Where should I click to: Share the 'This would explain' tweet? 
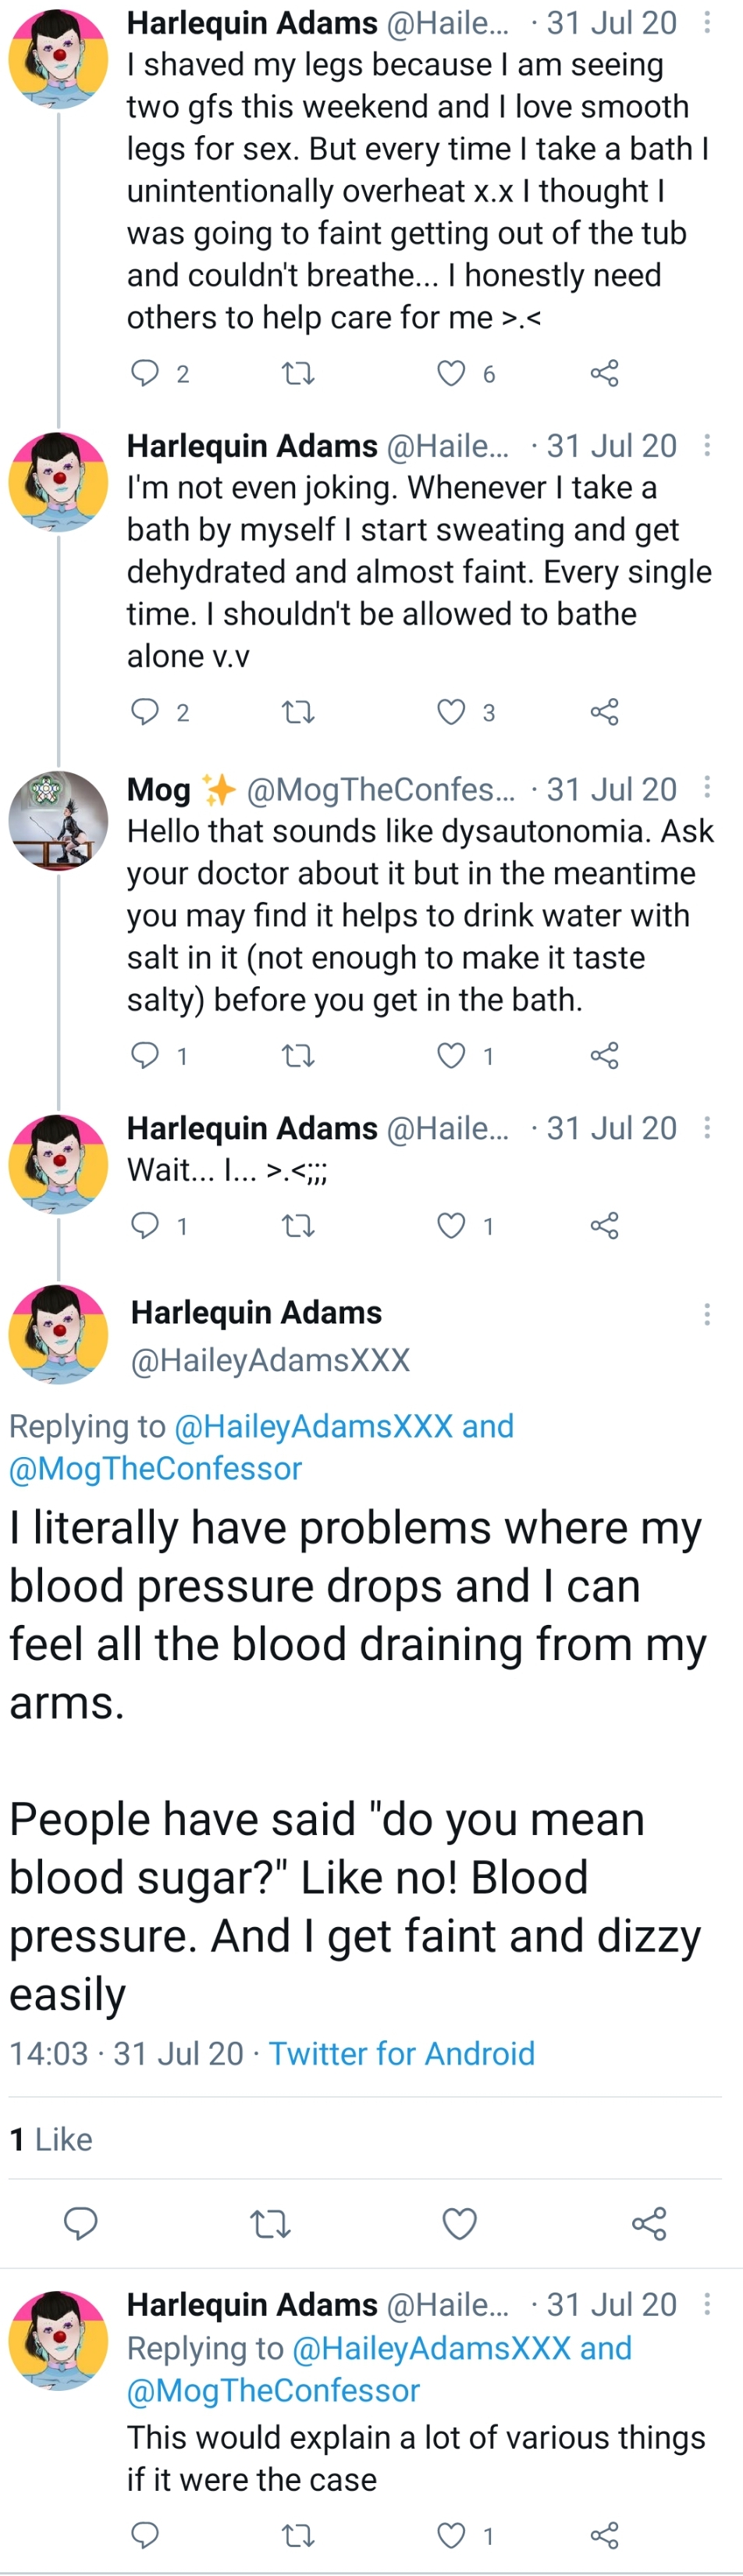[x=604, y=2535]
